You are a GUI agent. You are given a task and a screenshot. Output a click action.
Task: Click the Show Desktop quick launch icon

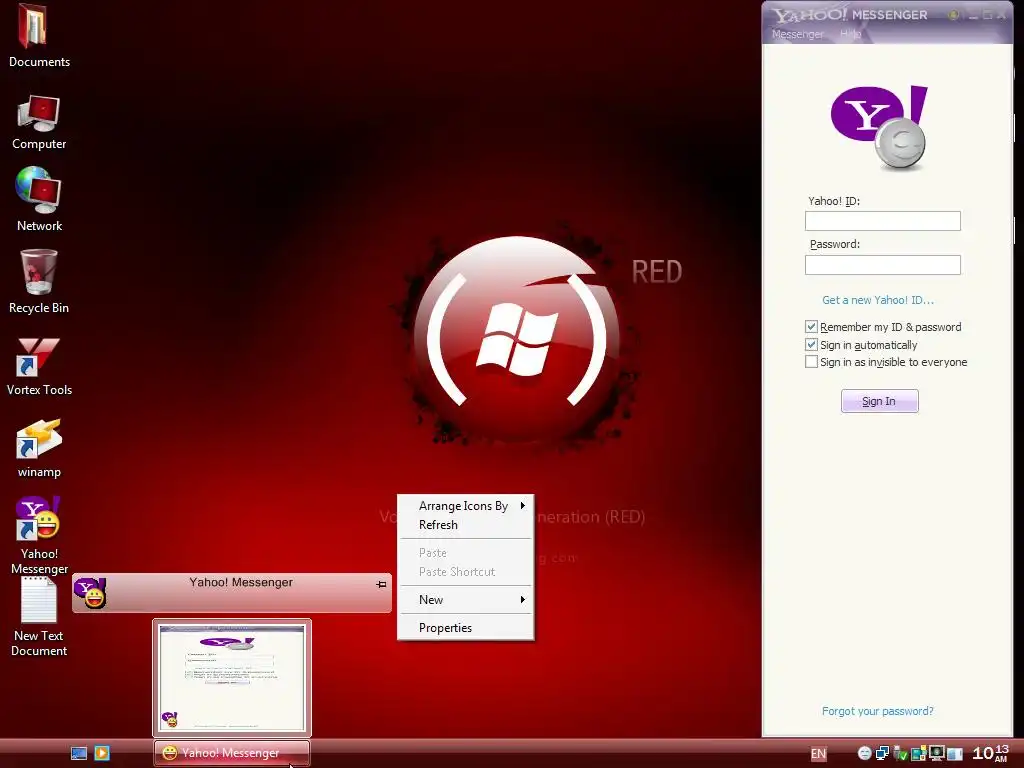[78, 753]
